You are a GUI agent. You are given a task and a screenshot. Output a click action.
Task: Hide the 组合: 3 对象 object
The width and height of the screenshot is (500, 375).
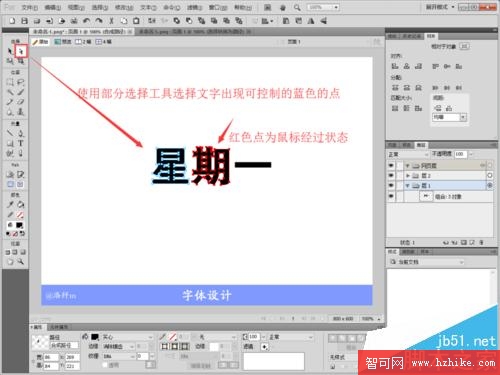tap(391, 196)
